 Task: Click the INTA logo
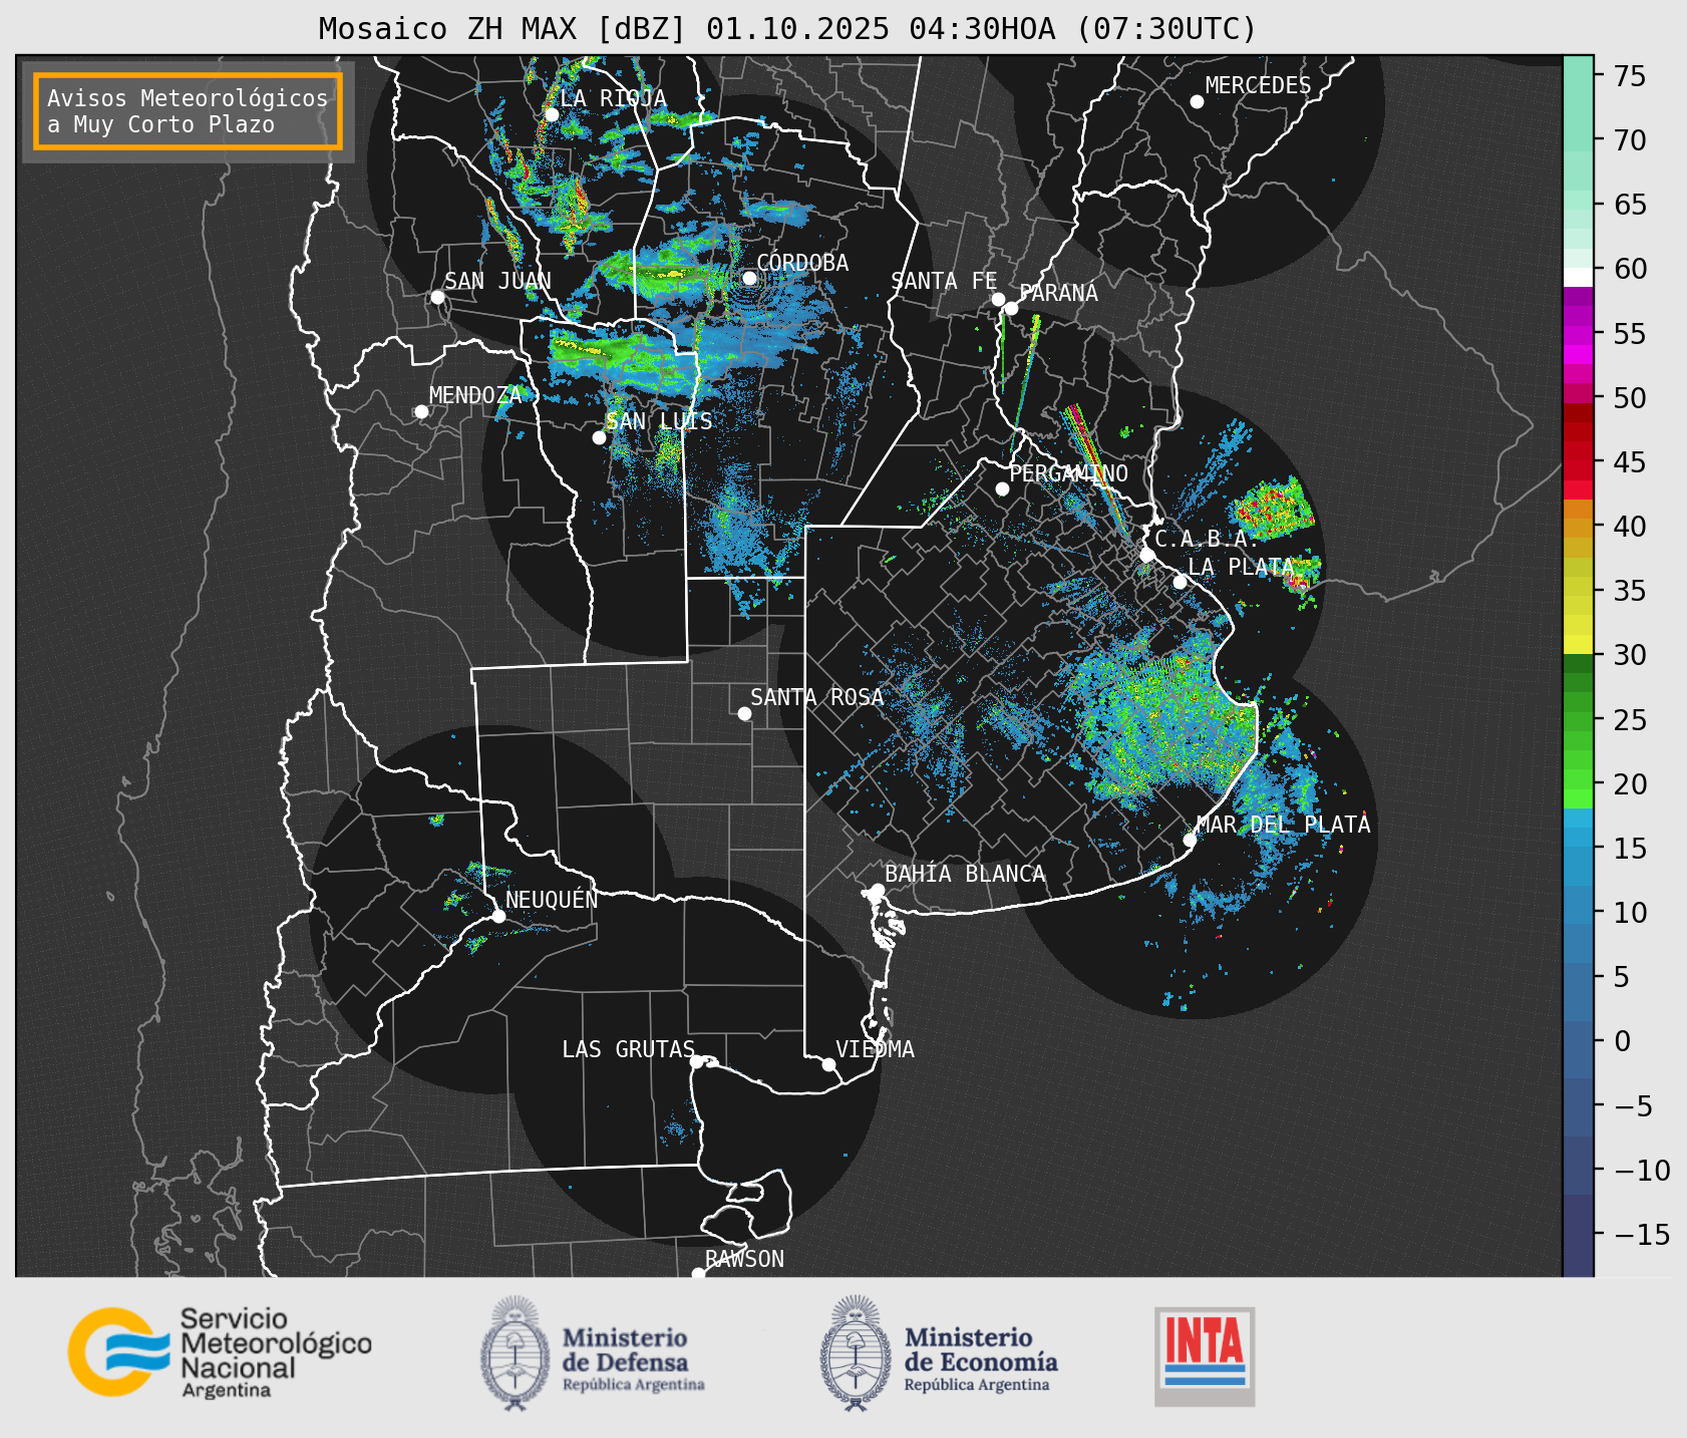click(x=1204, y=1356)
